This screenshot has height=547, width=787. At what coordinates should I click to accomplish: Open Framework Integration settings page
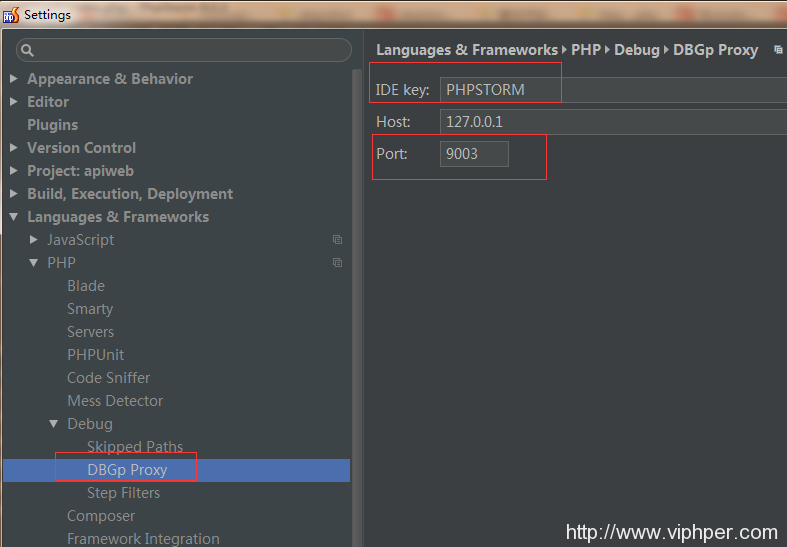point(143,539)
